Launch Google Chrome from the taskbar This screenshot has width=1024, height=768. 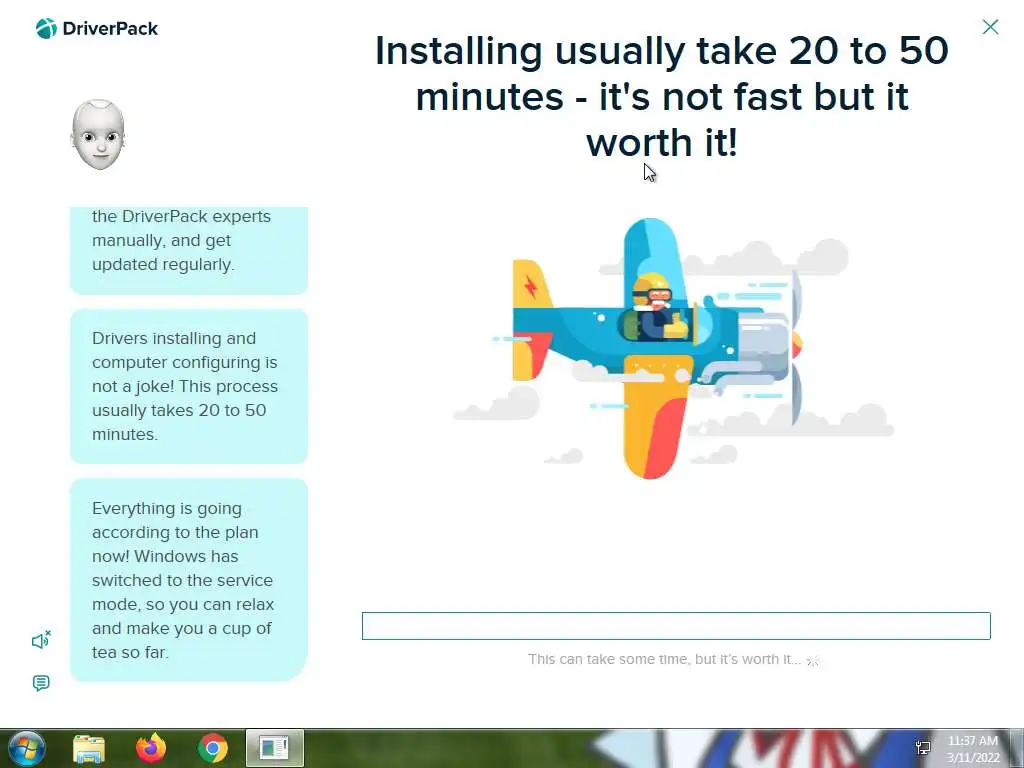click(213, 748)
